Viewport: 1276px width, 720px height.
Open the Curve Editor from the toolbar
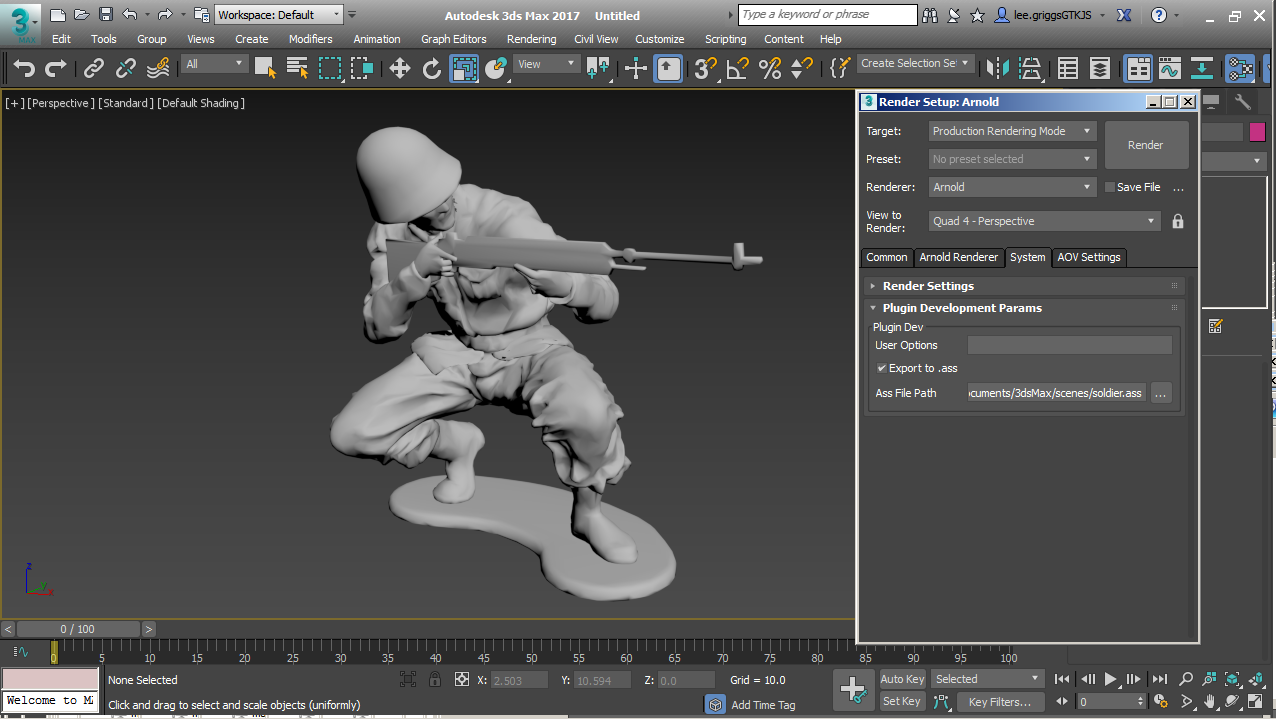[x=1170, y=68]
